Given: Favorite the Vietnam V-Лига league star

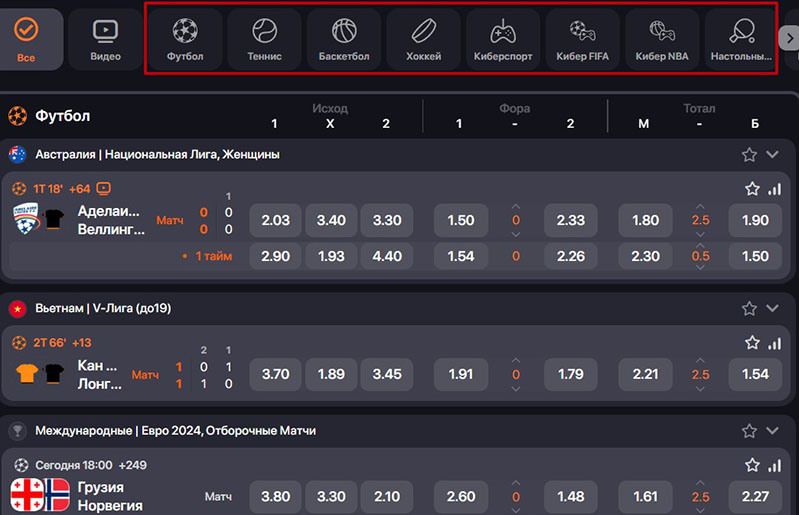Looking at the screenshot, I should [749, 309].
